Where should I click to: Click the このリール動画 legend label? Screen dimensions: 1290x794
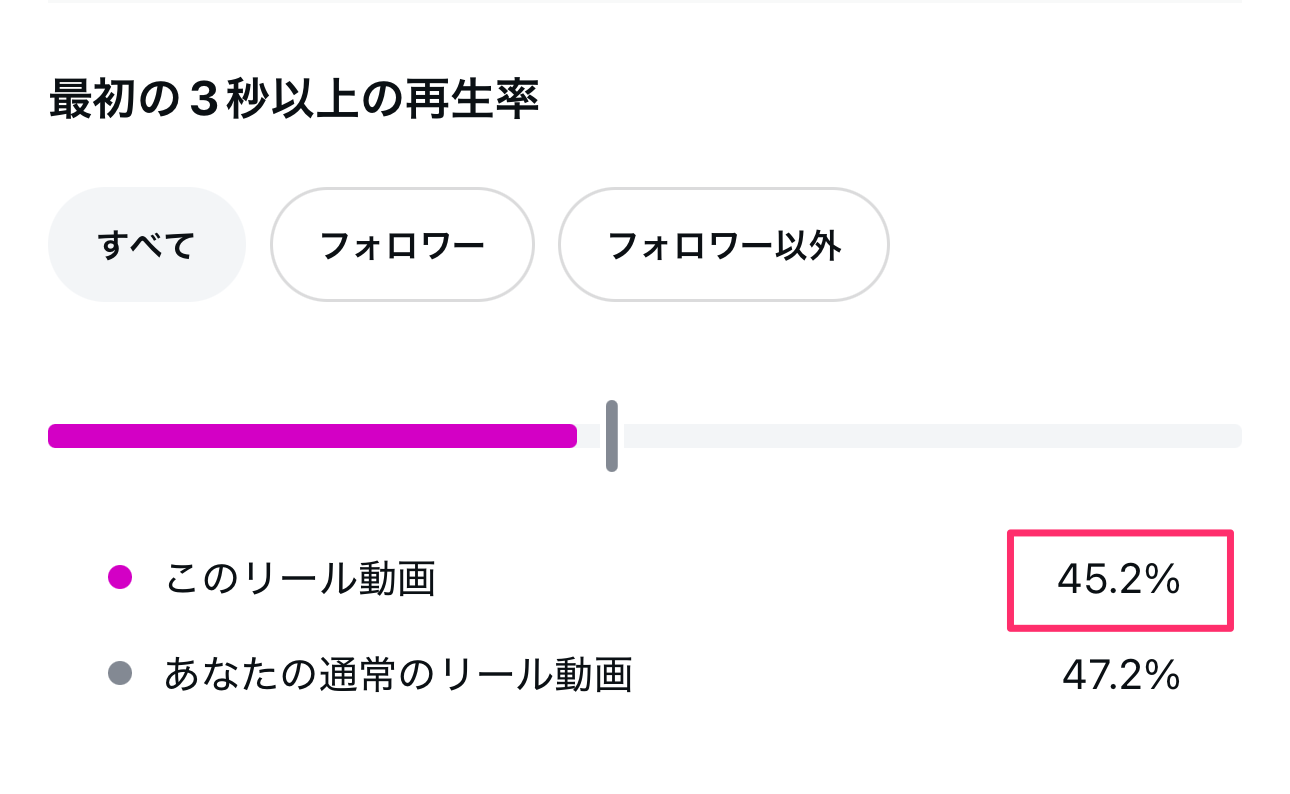coord(299,579)
